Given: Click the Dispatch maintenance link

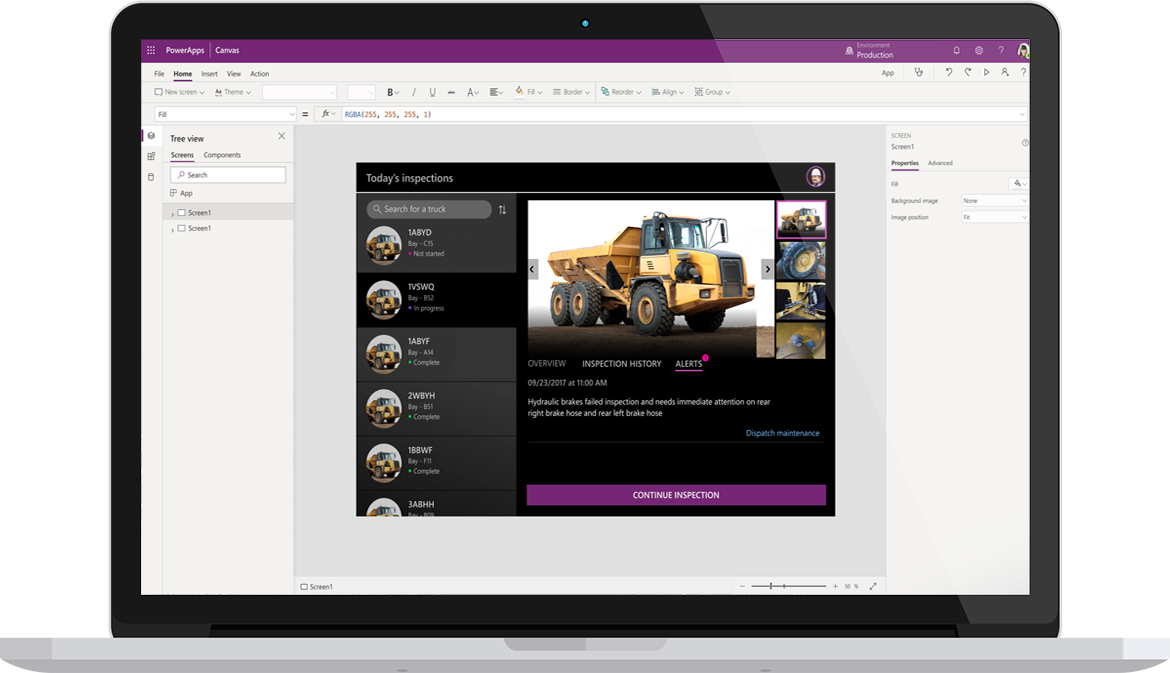Looking at the screenshot, I should coord(782,433).
